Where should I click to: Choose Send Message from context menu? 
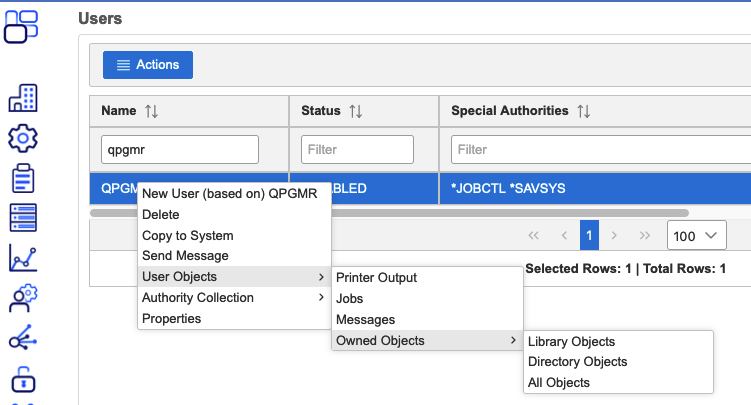(x=185, y=256)
